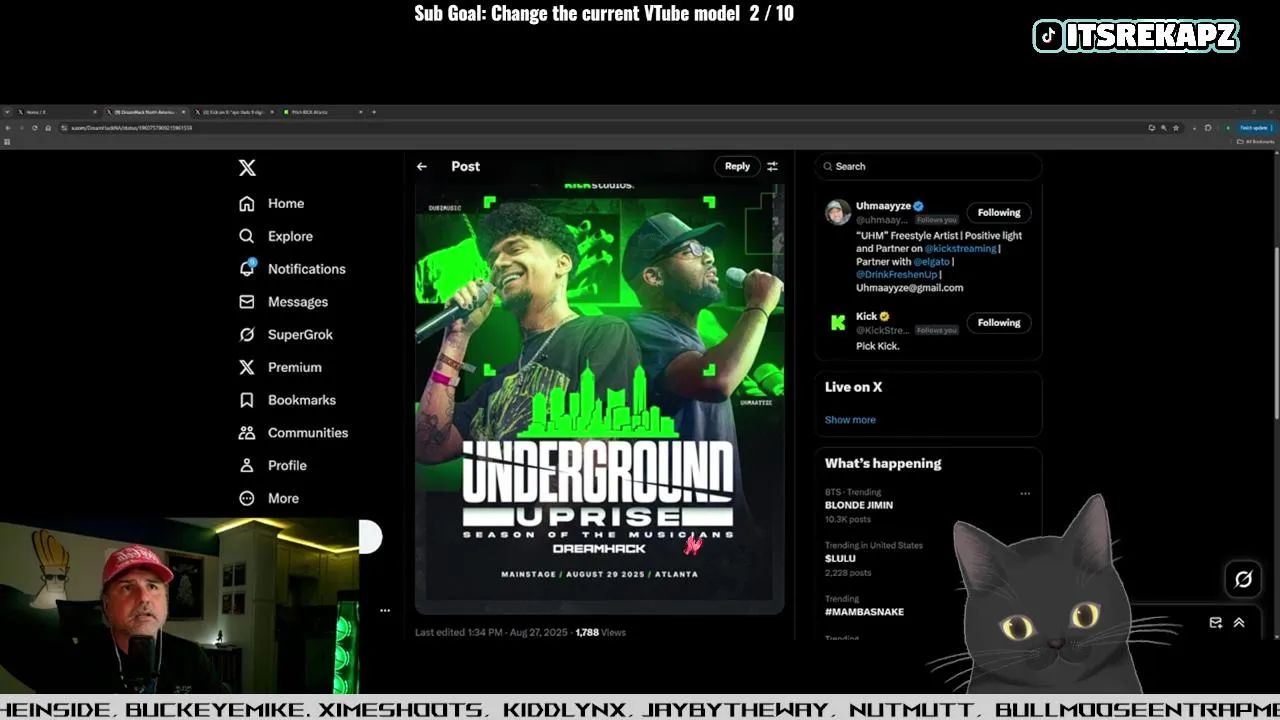The width and height of the screenshot is (1280, 720).
Task: Open the apps shortcut in bookmarks bar
Action: point(7,142)
